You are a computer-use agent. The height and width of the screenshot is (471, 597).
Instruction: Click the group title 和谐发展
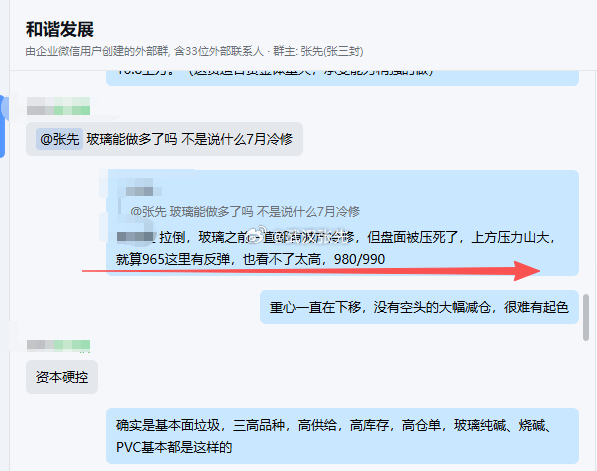(60, 30)
